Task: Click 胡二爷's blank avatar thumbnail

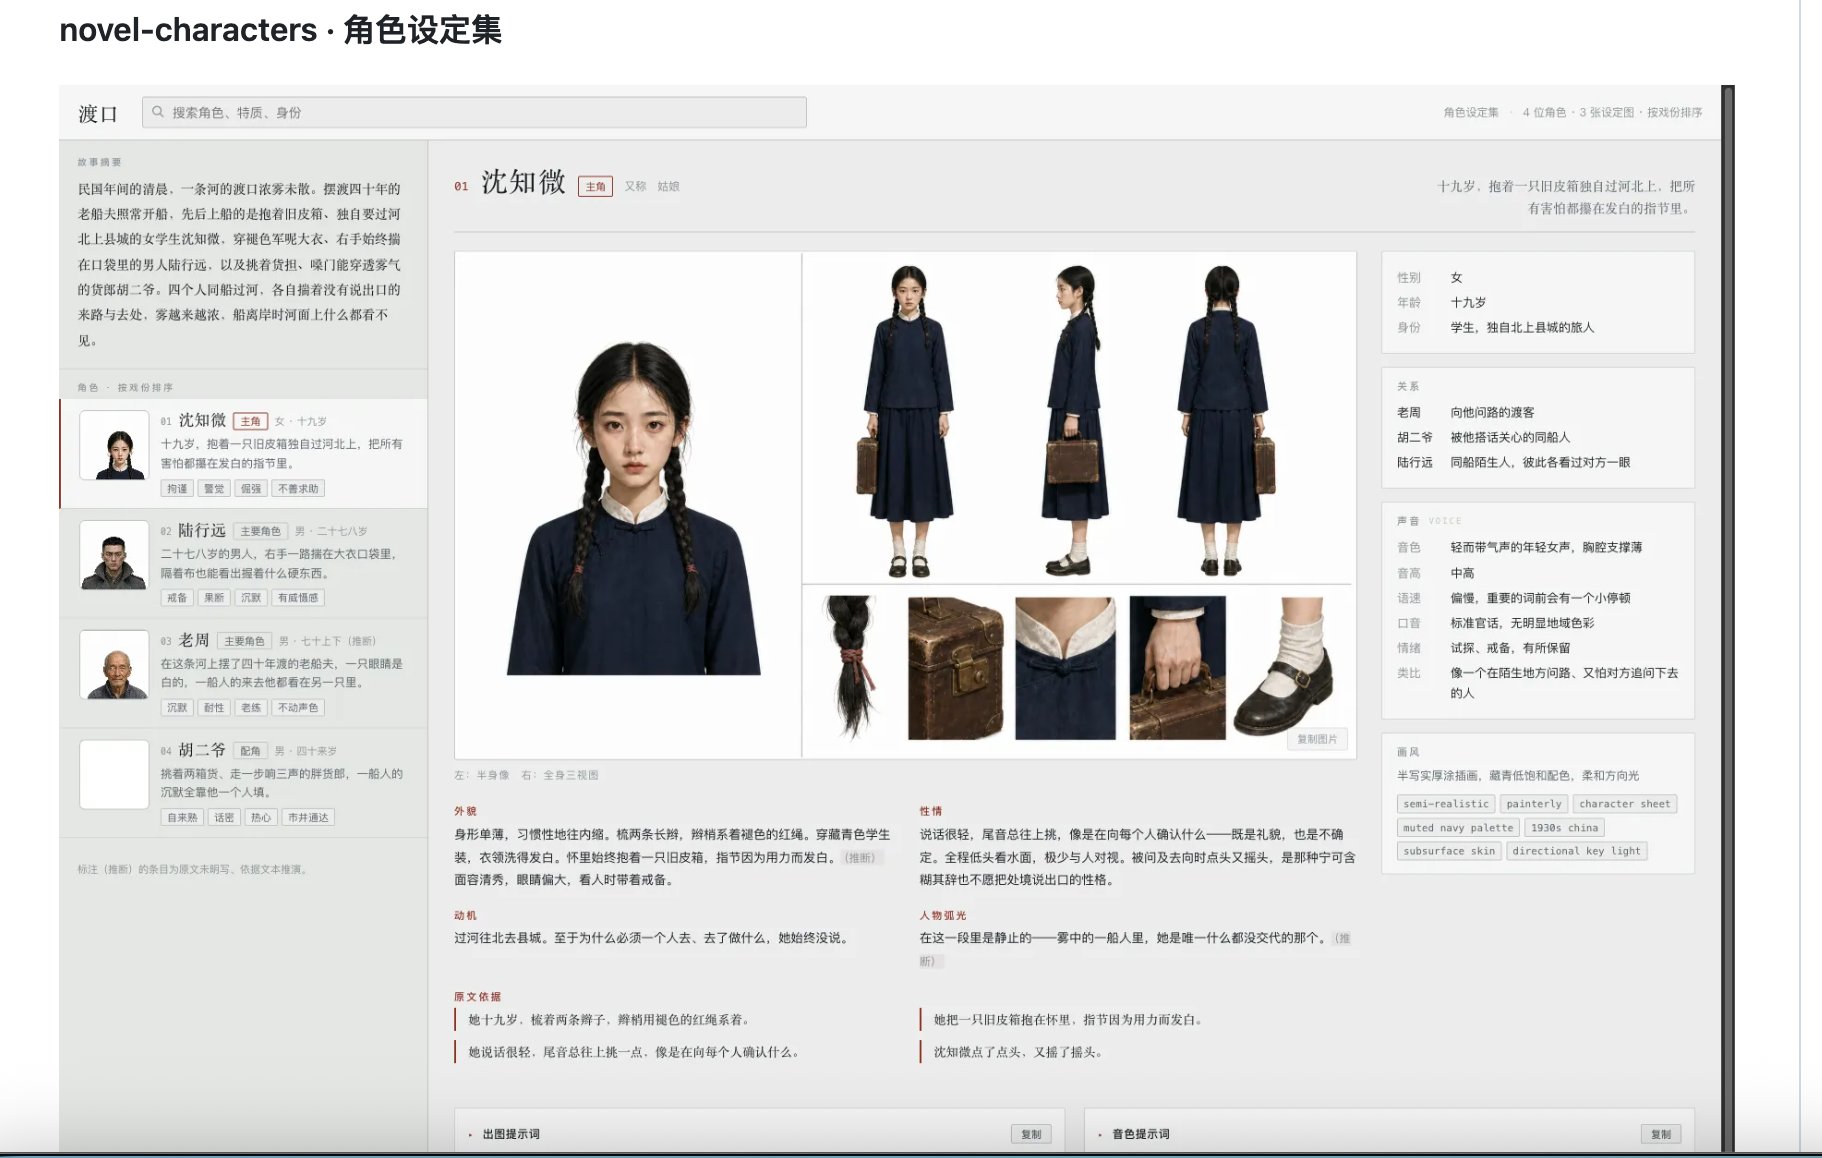Action: coord(114,774)
